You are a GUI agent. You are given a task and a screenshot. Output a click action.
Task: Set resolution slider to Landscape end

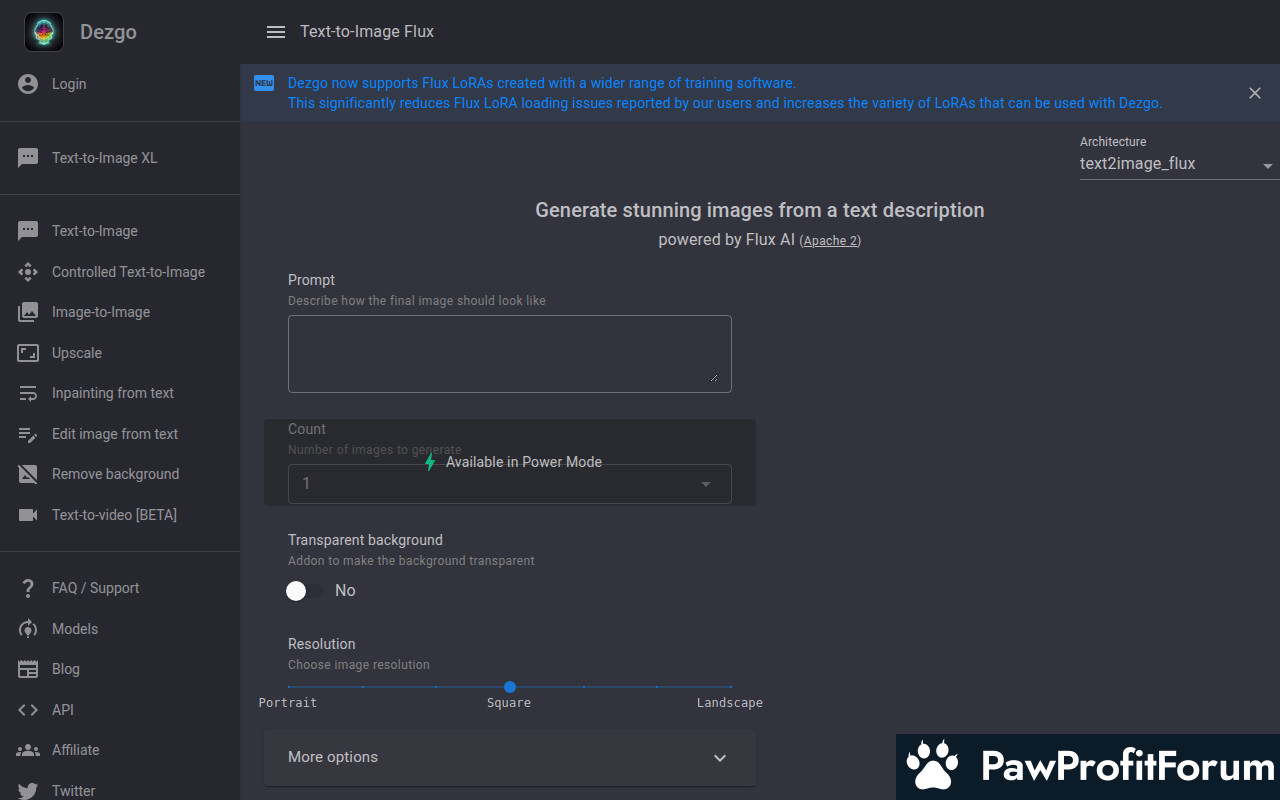(x=731, y=687)
